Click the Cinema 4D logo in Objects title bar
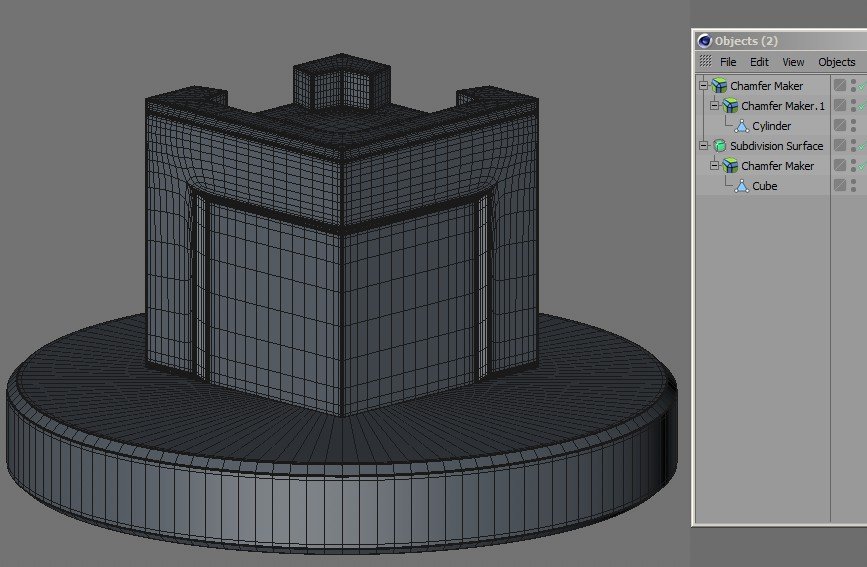867x567 pixels. point(704,41)
